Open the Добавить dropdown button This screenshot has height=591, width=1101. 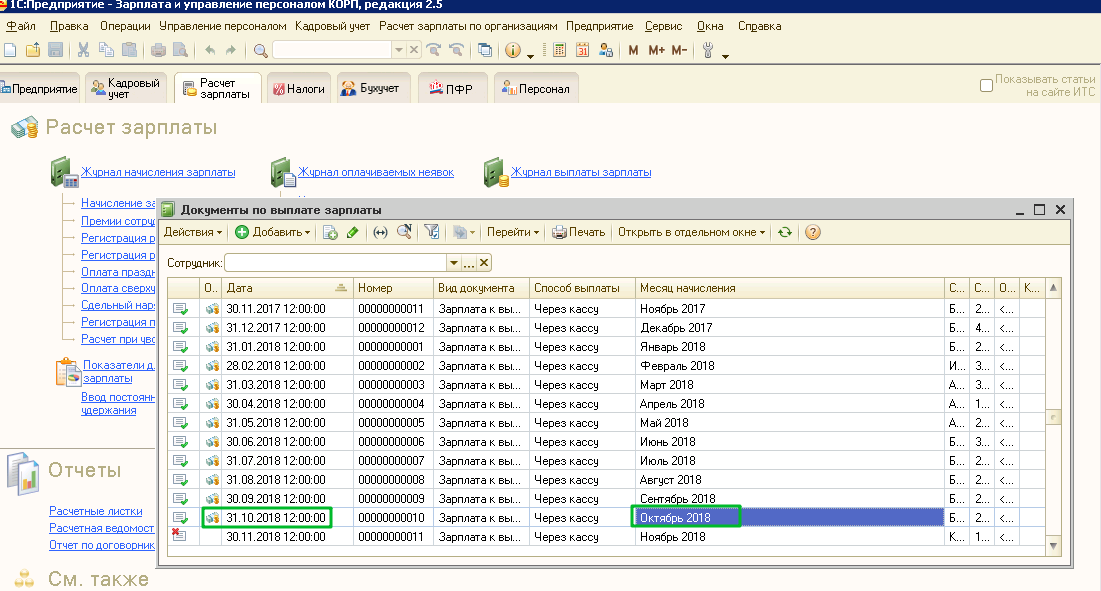(272, 232)
